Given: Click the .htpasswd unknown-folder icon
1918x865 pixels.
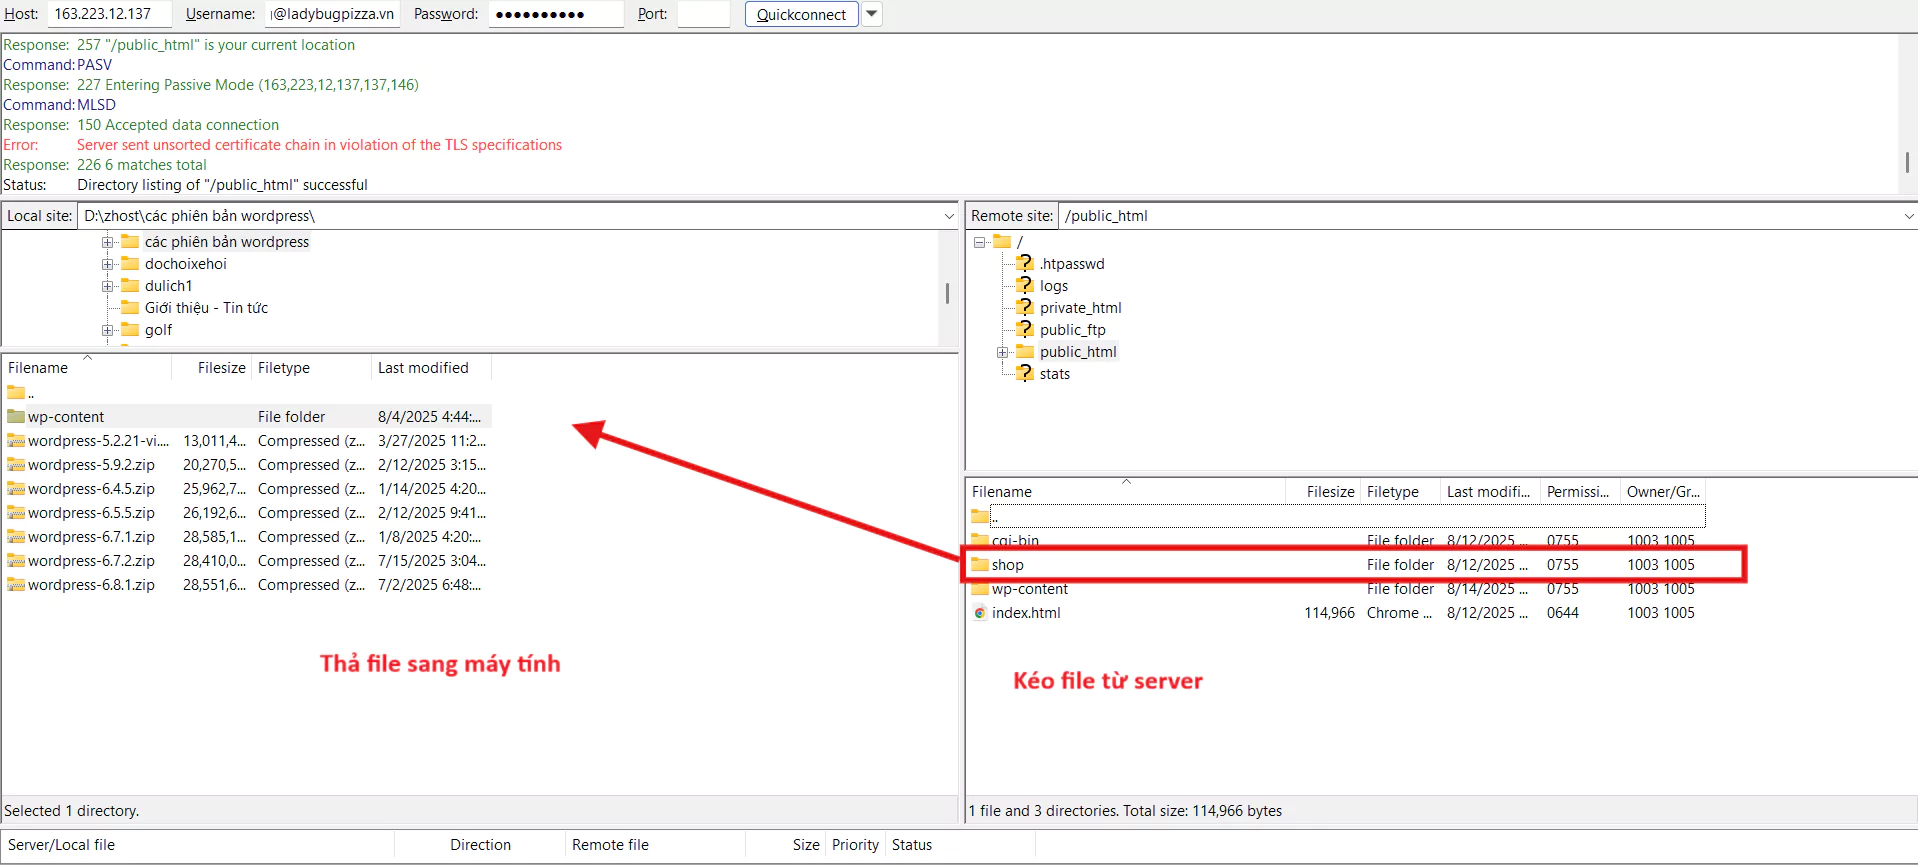Looking at the screenshot, I should point(1025,263).
